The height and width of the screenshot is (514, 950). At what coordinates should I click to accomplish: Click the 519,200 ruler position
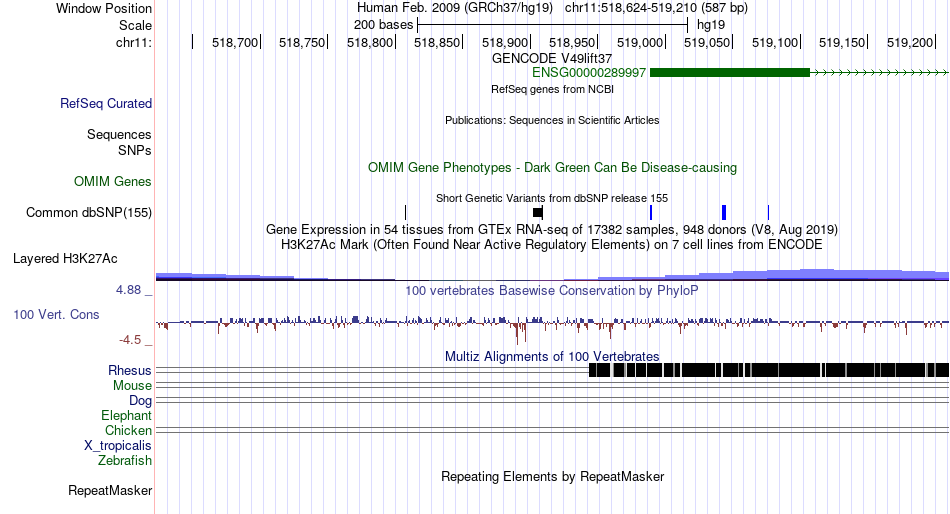910,42
